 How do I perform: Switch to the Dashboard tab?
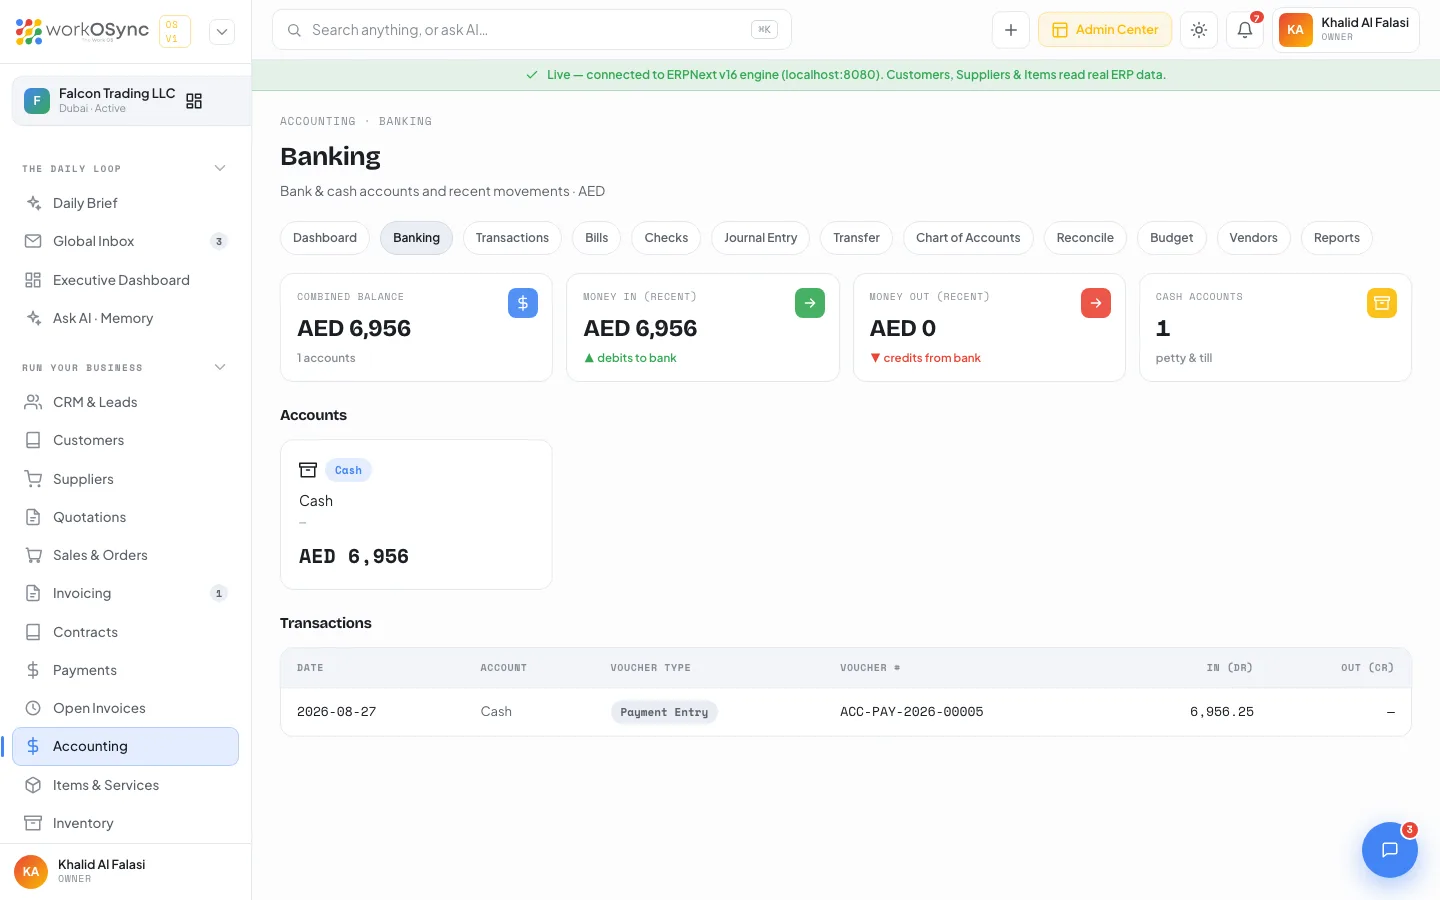(x=325, y=238)
